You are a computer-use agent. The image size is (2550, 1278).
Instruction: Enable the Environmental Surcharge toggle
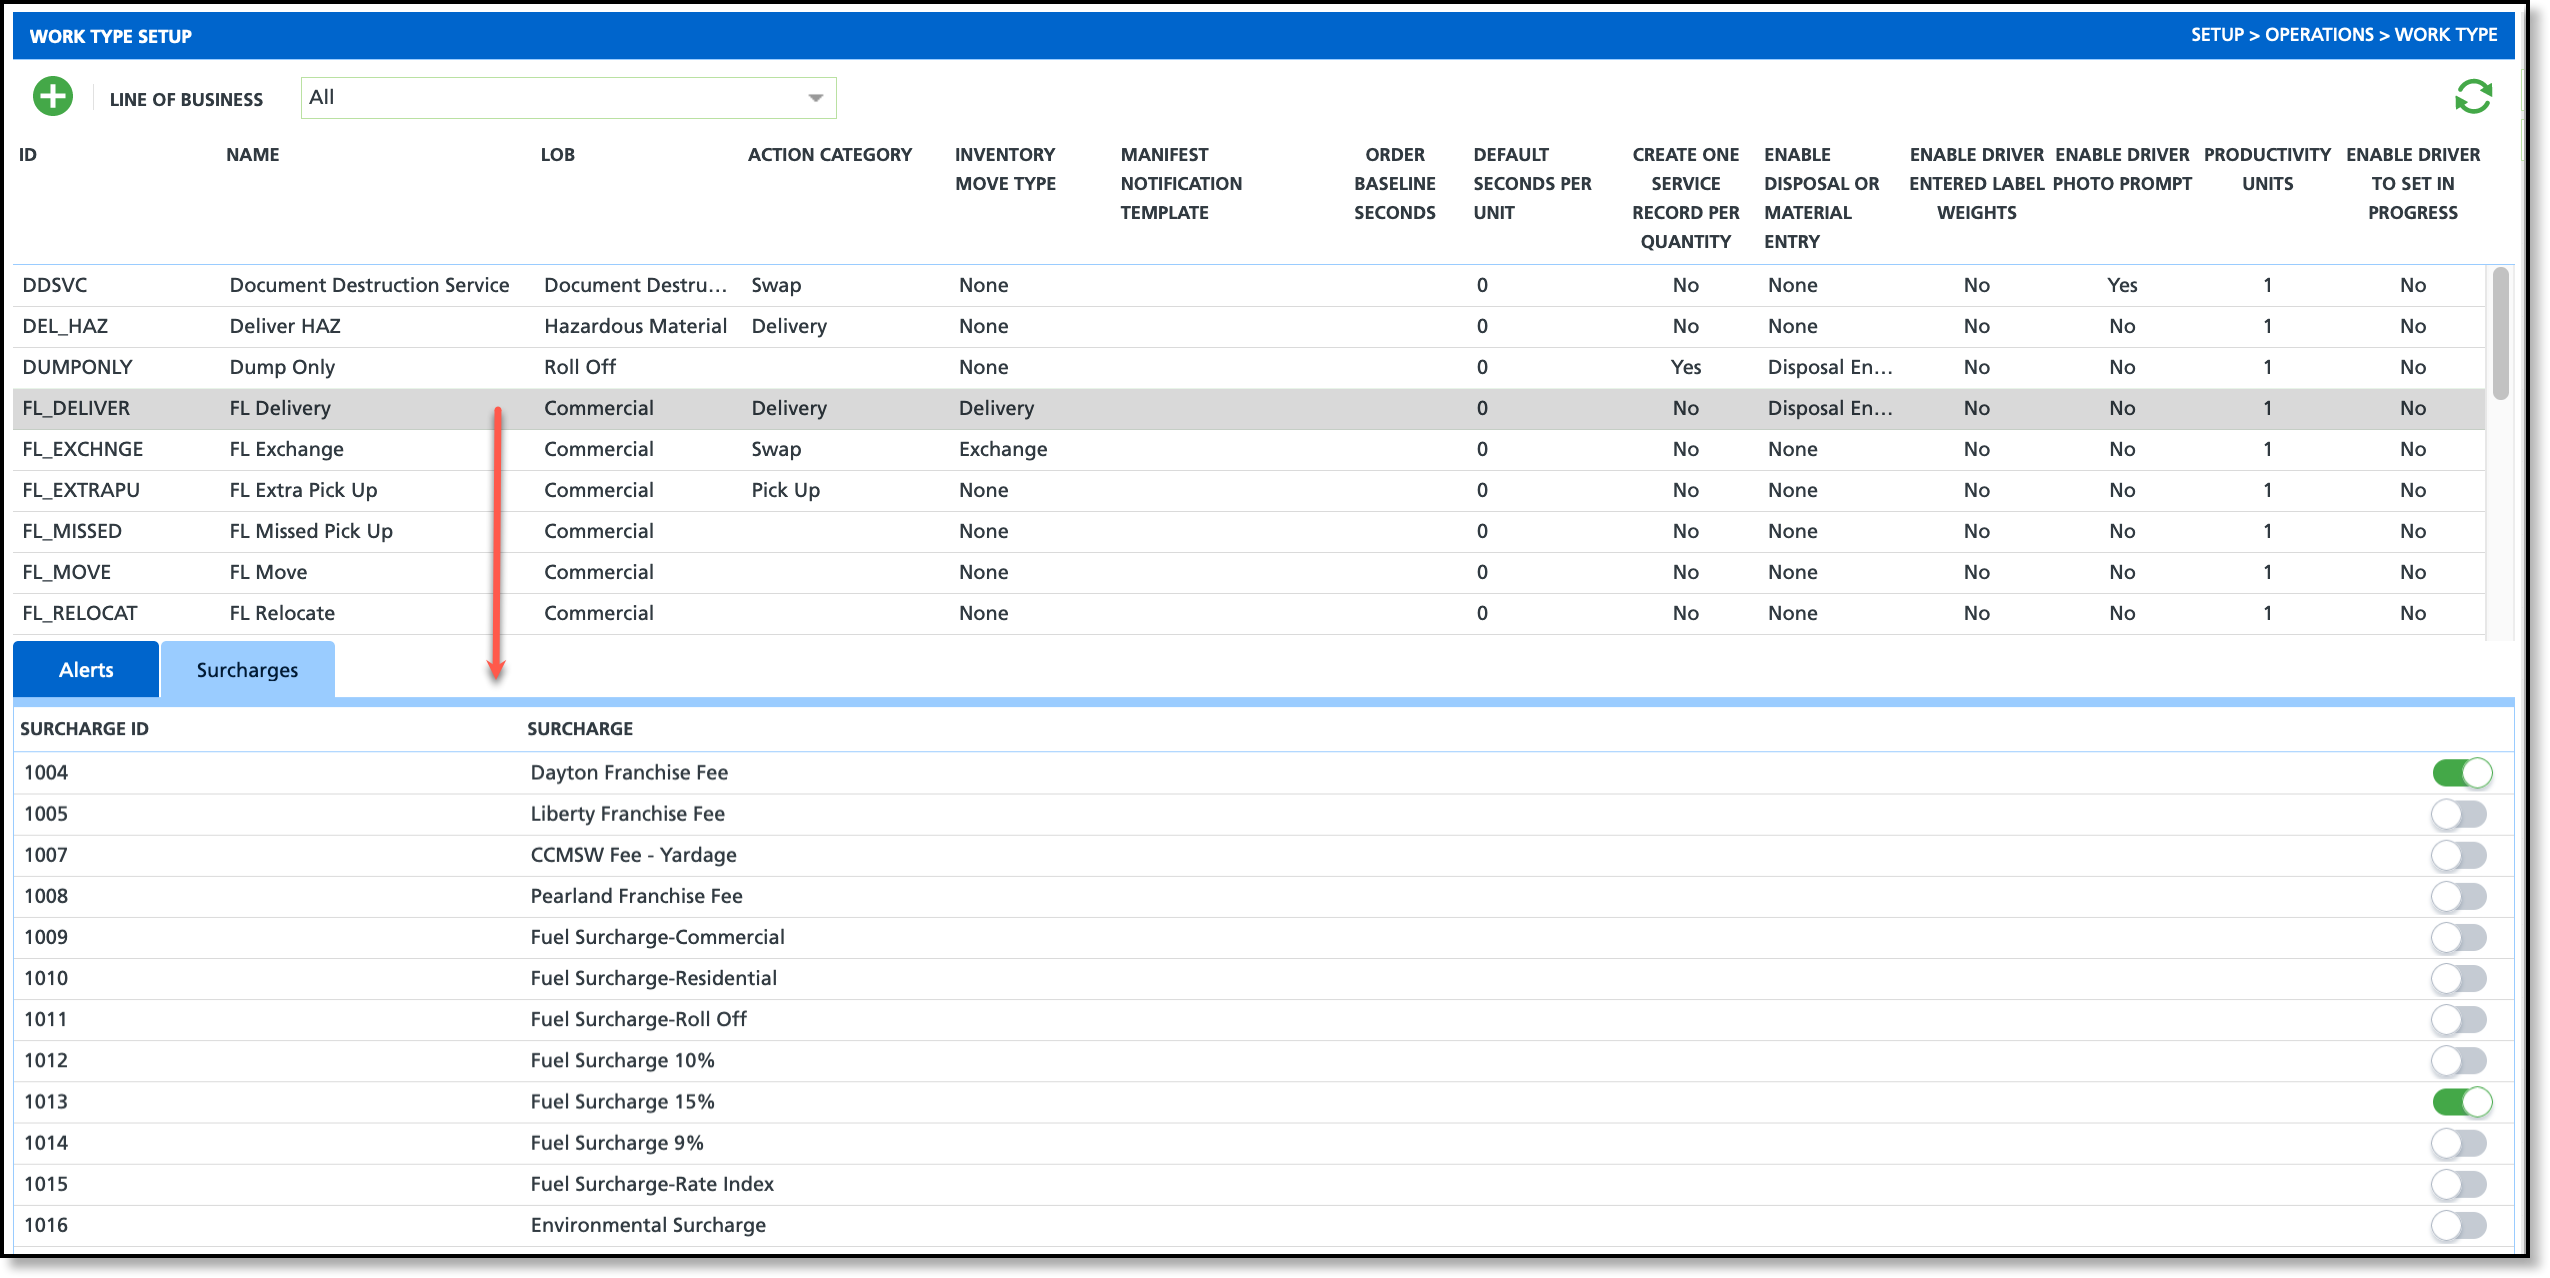pyautogui.click(x=2459, y=1225)
